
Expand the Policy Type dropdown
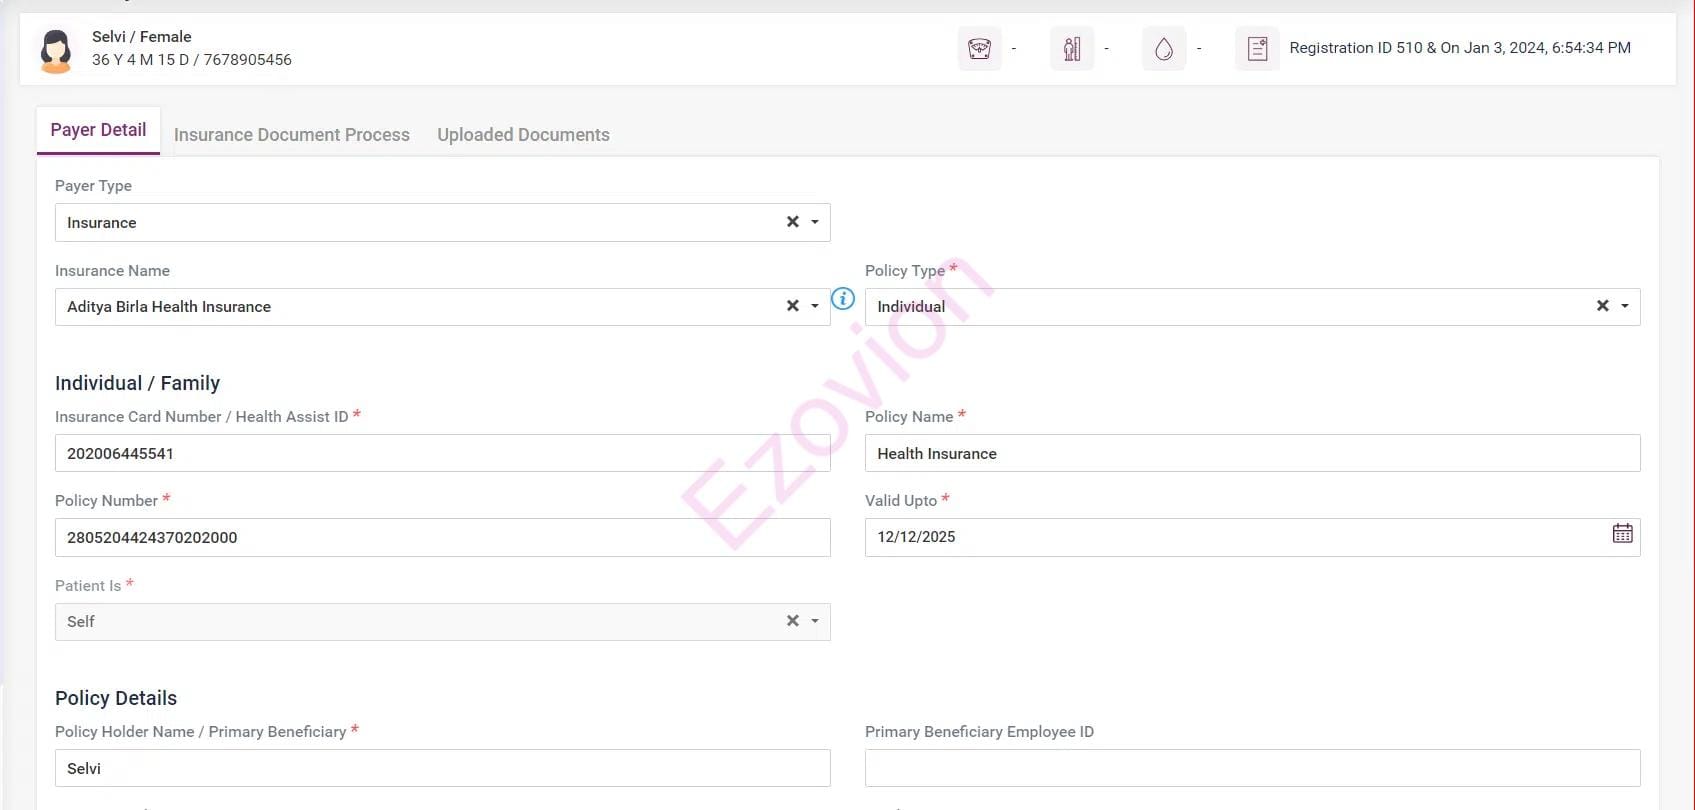pos(1625,306)
